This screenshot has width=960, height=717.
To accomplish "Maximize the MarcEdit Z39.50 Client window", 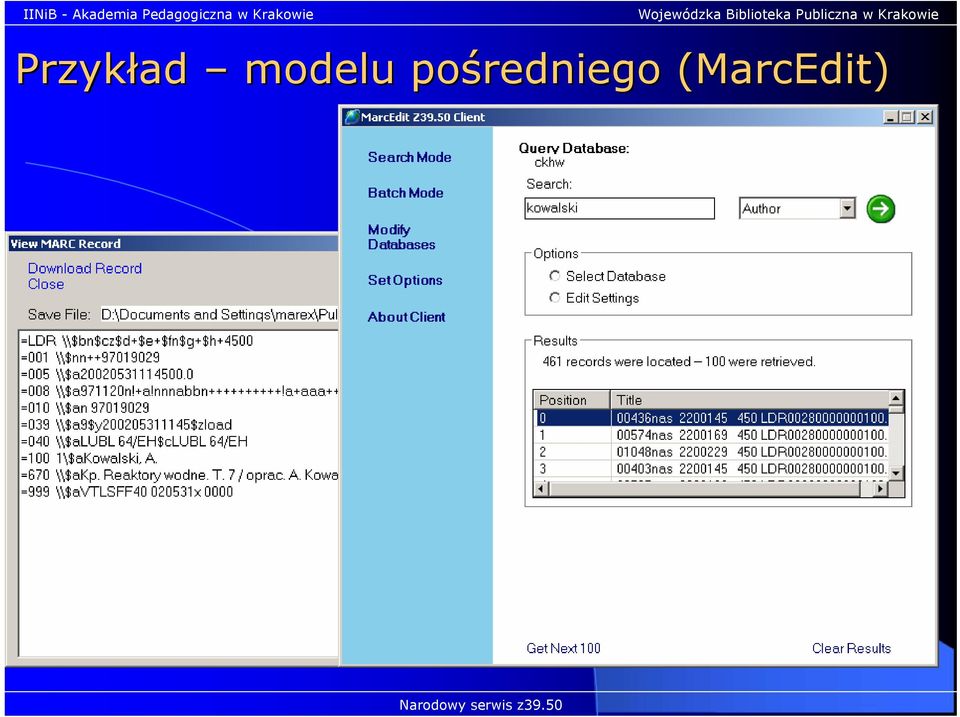I will [x=907, y=117].
